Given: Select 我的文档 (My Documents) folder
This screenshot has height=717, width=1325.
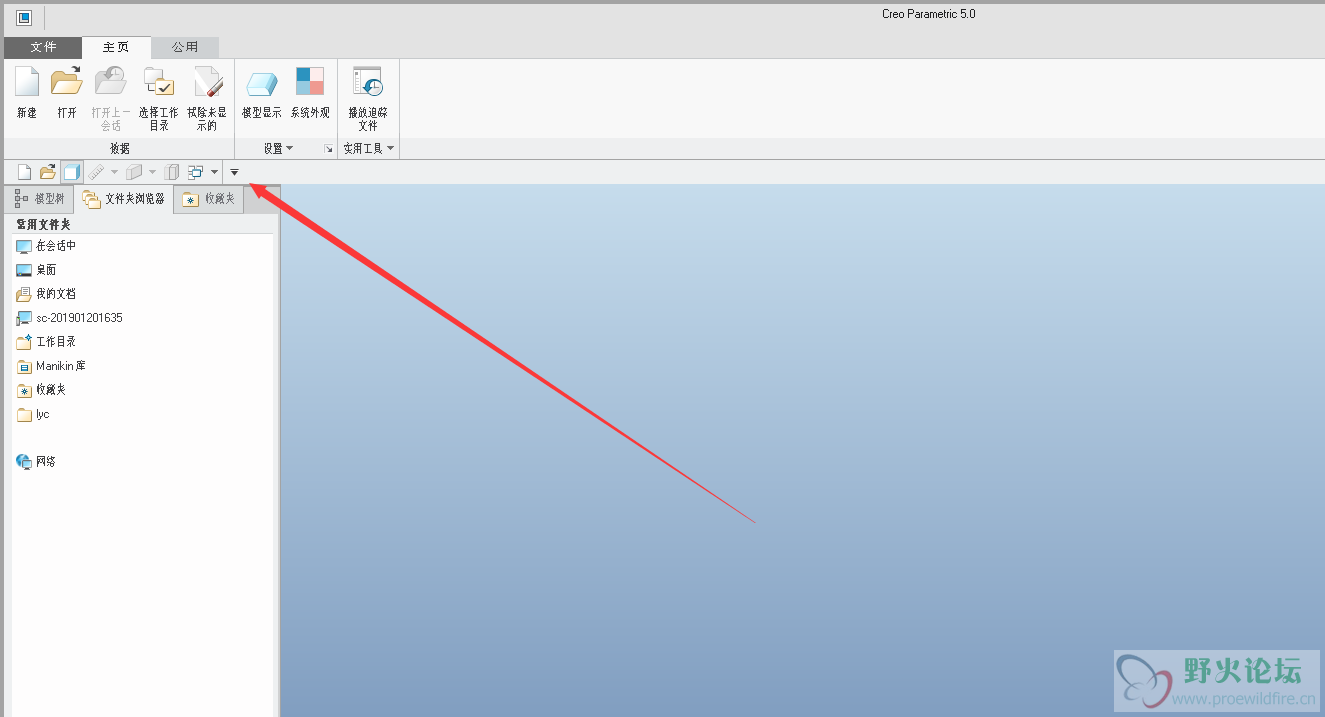Looking at the screenshot, I should (x=46, y=294).
